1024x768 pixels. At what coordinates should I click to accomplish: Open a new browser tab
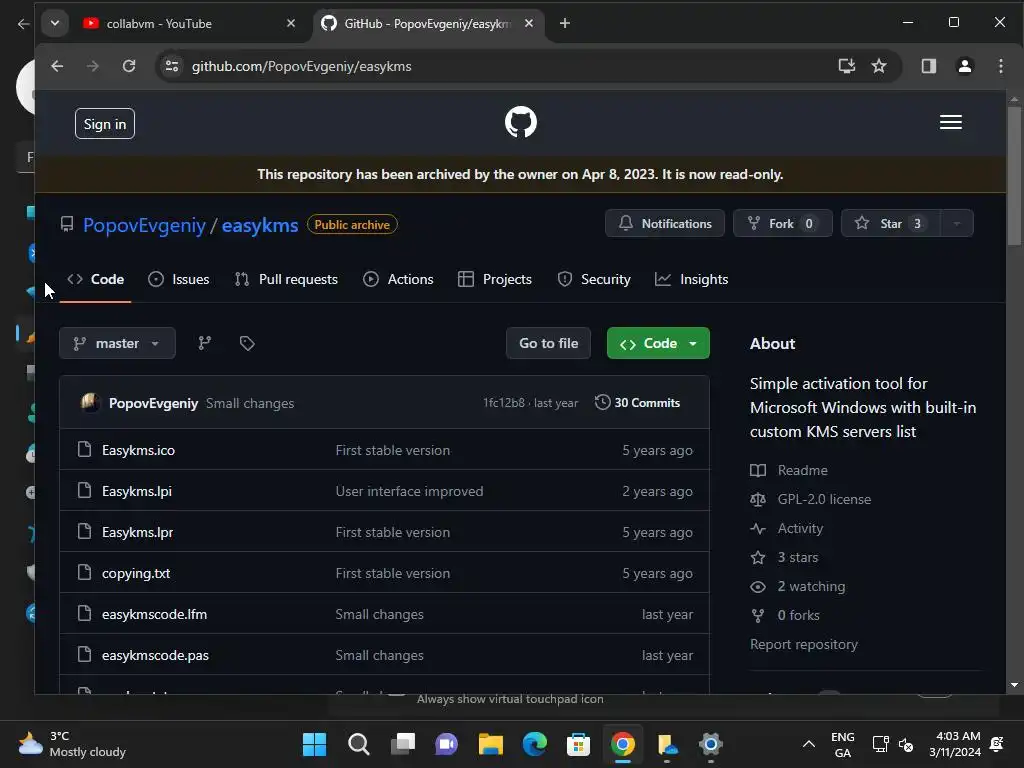click(x=565, y=24)
